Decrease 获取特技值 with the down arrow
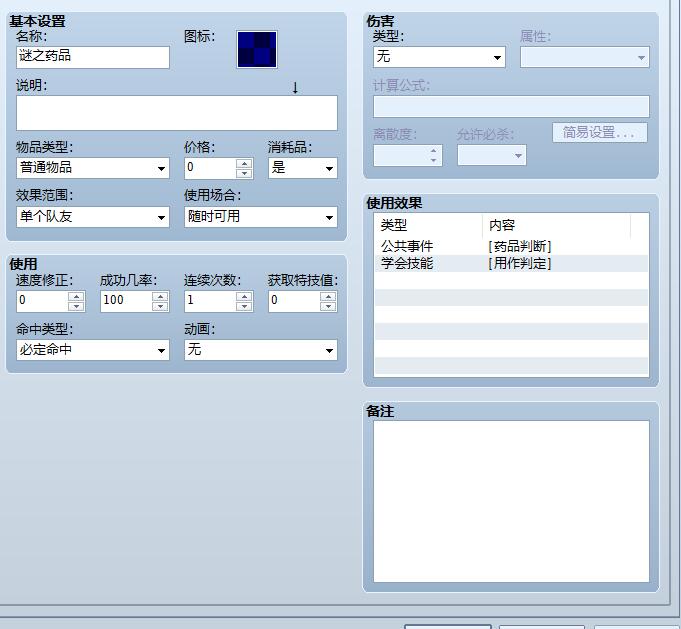 [328, 306]
